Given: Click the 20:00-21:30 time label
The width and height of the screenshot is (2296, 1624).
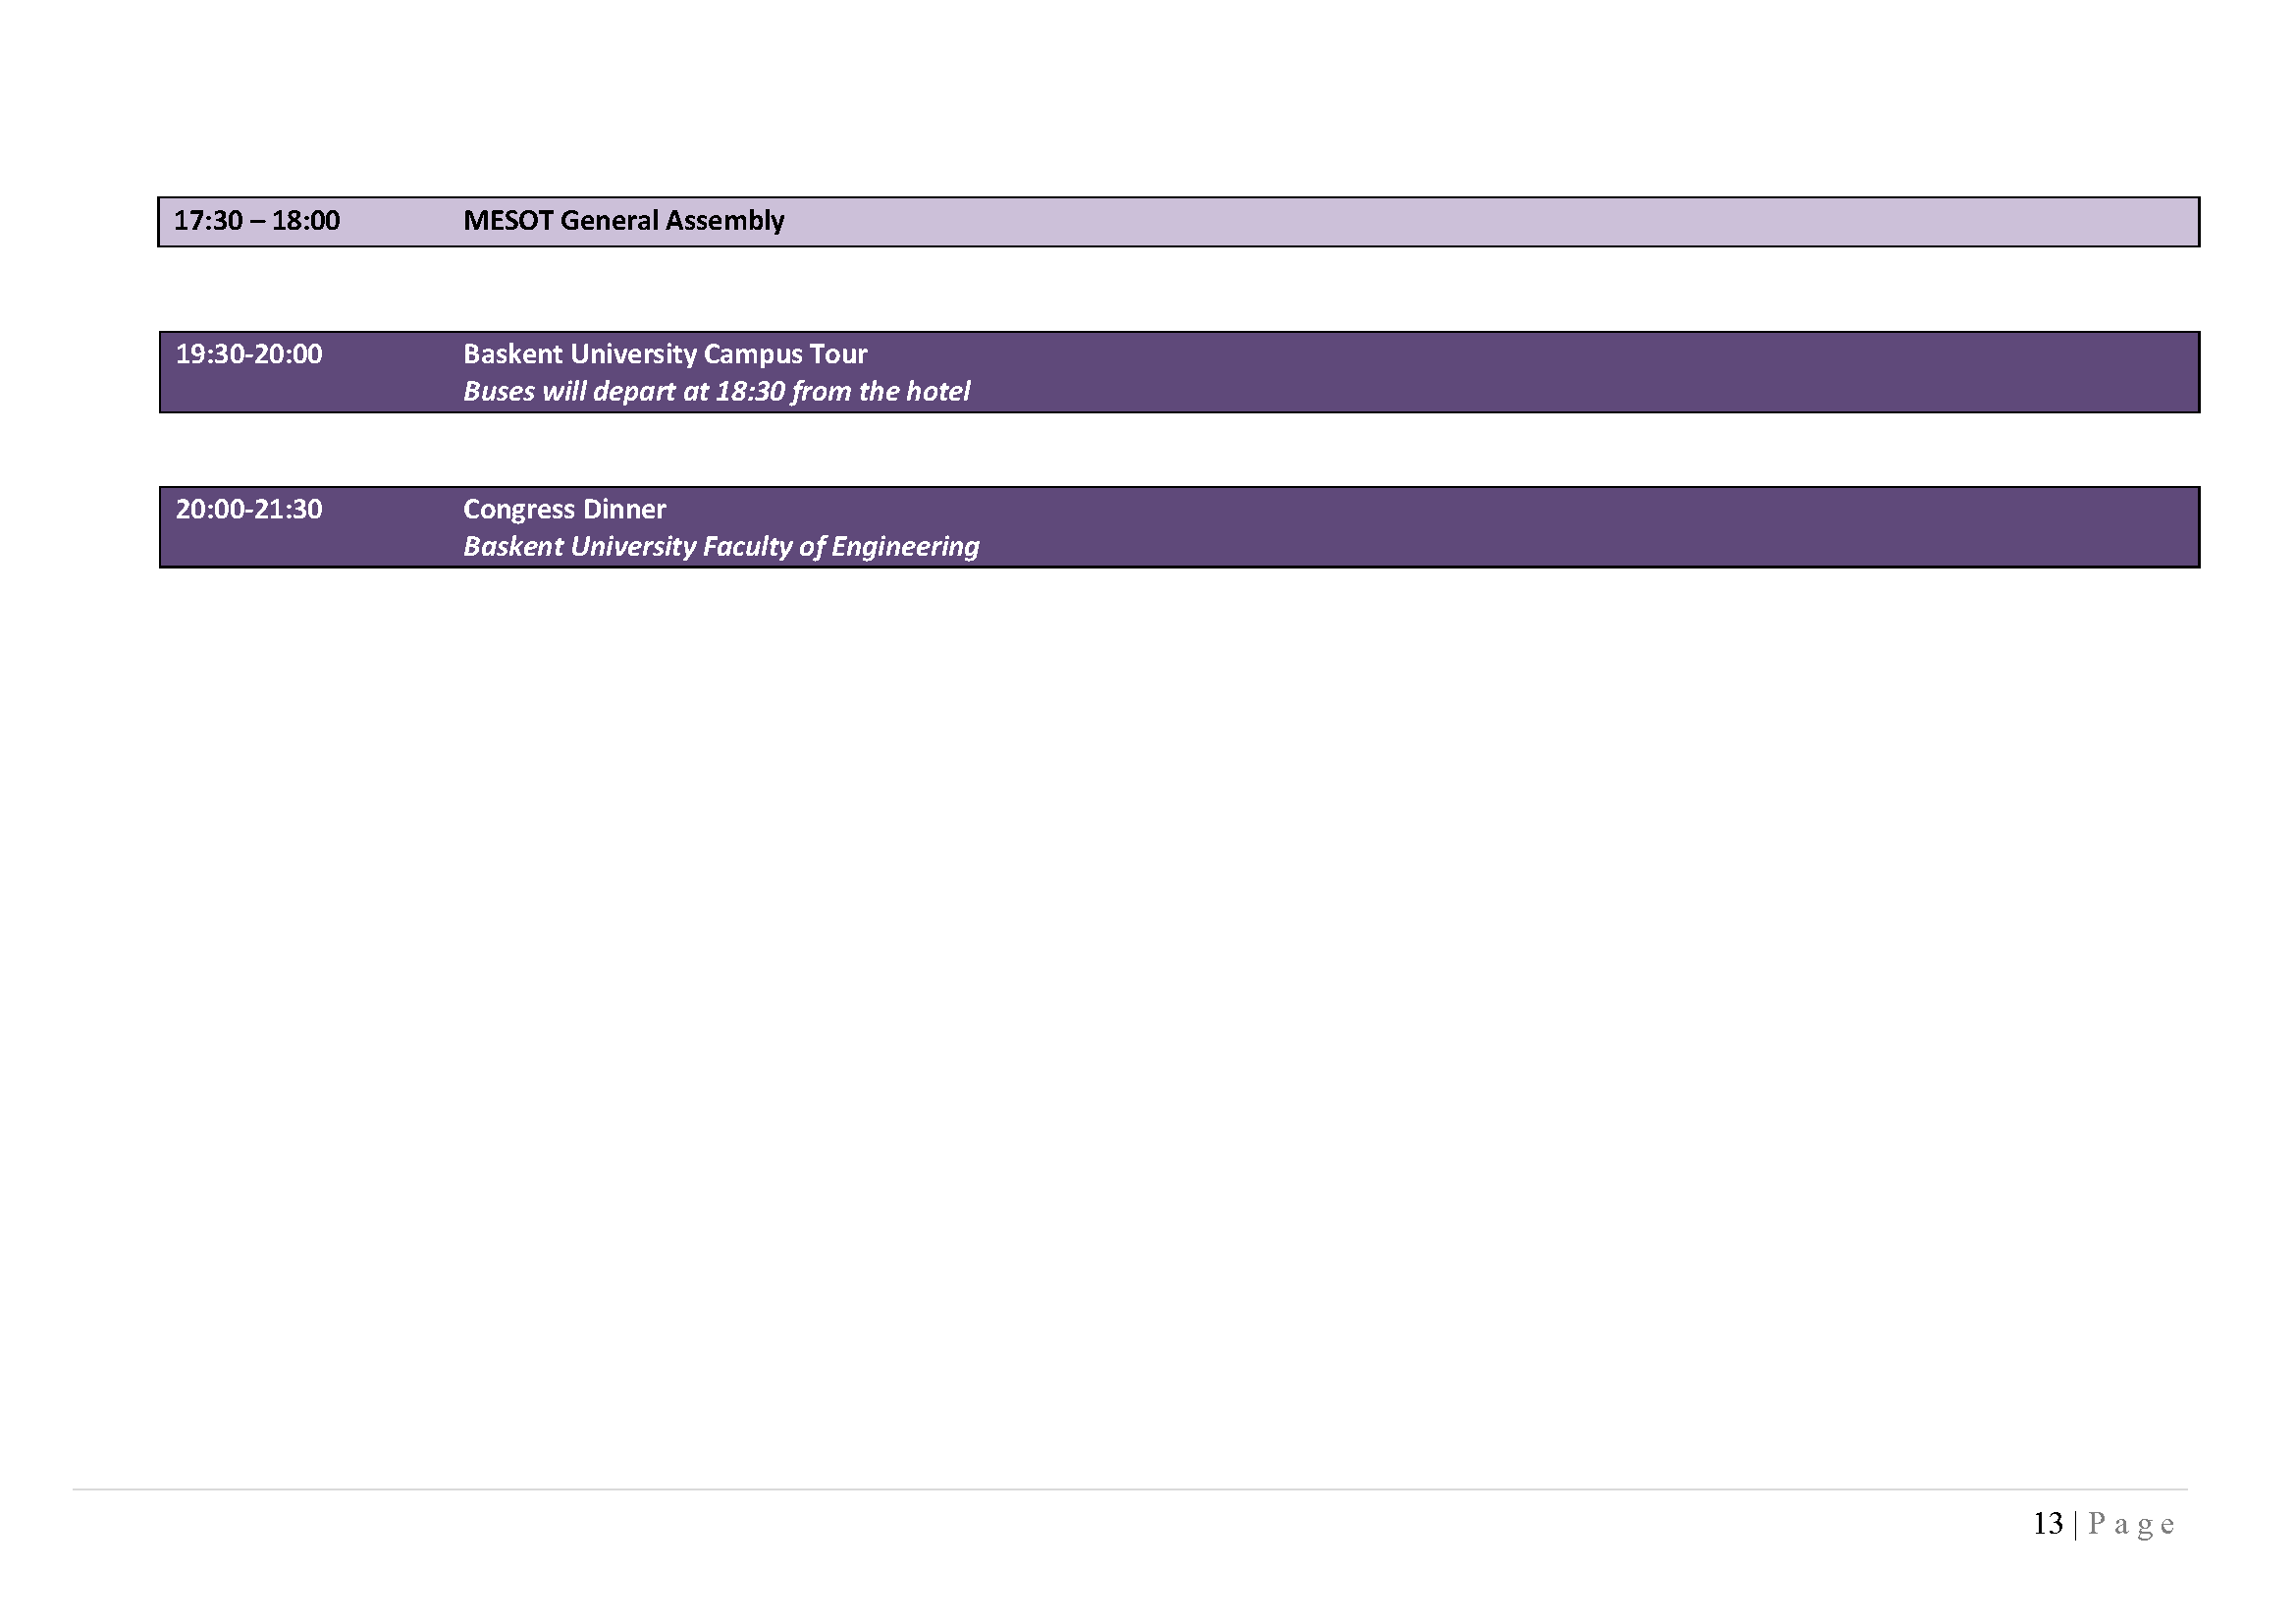Looking at the screenshot, I should pos(249,509).
